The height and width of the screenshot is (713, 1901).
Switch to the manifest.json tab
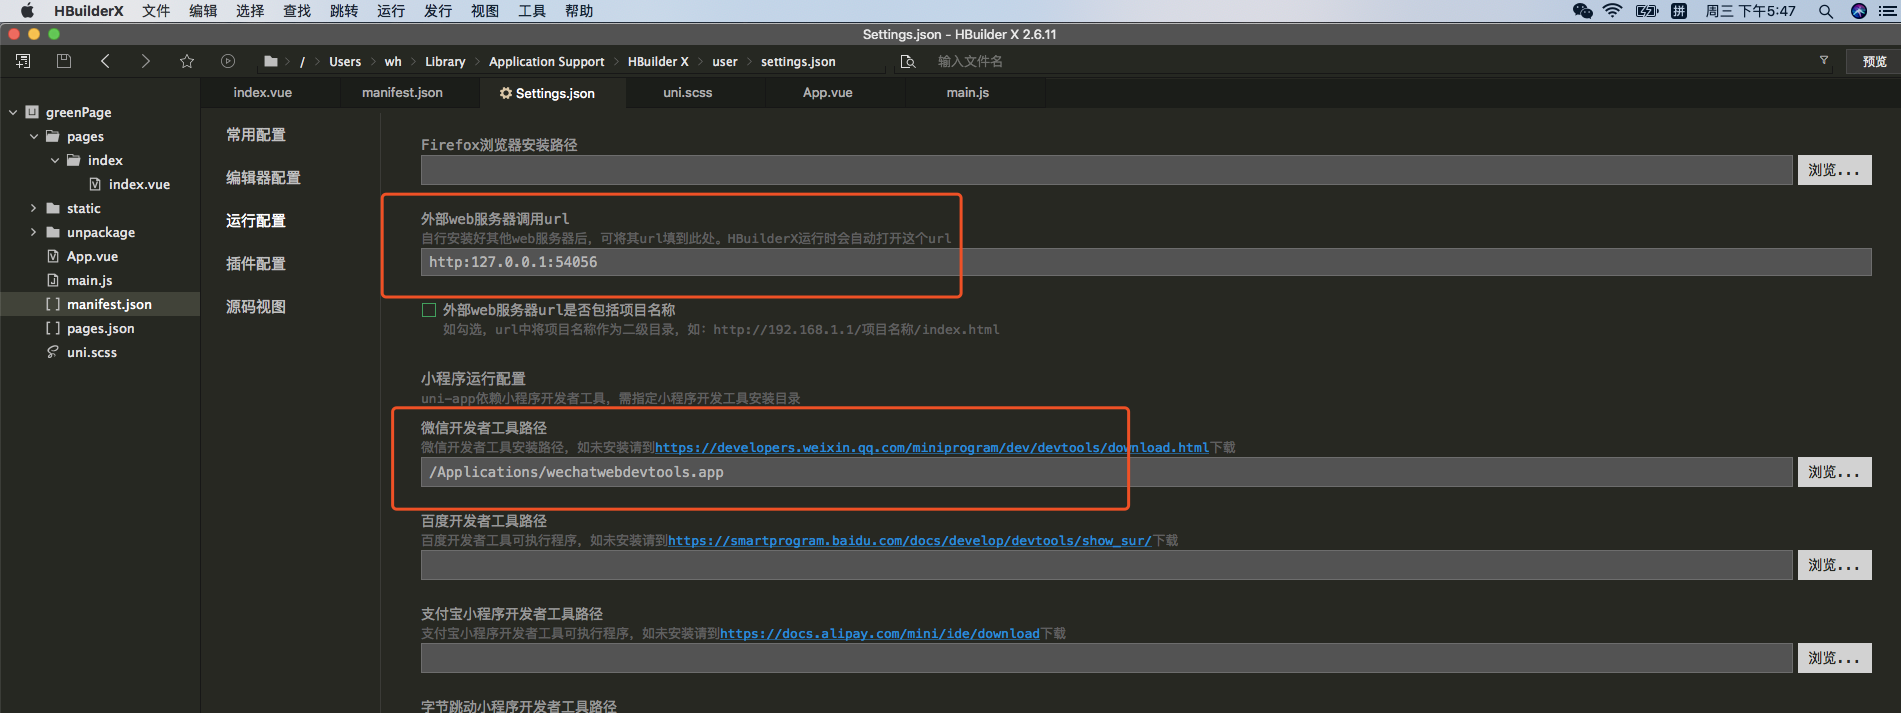402,92
